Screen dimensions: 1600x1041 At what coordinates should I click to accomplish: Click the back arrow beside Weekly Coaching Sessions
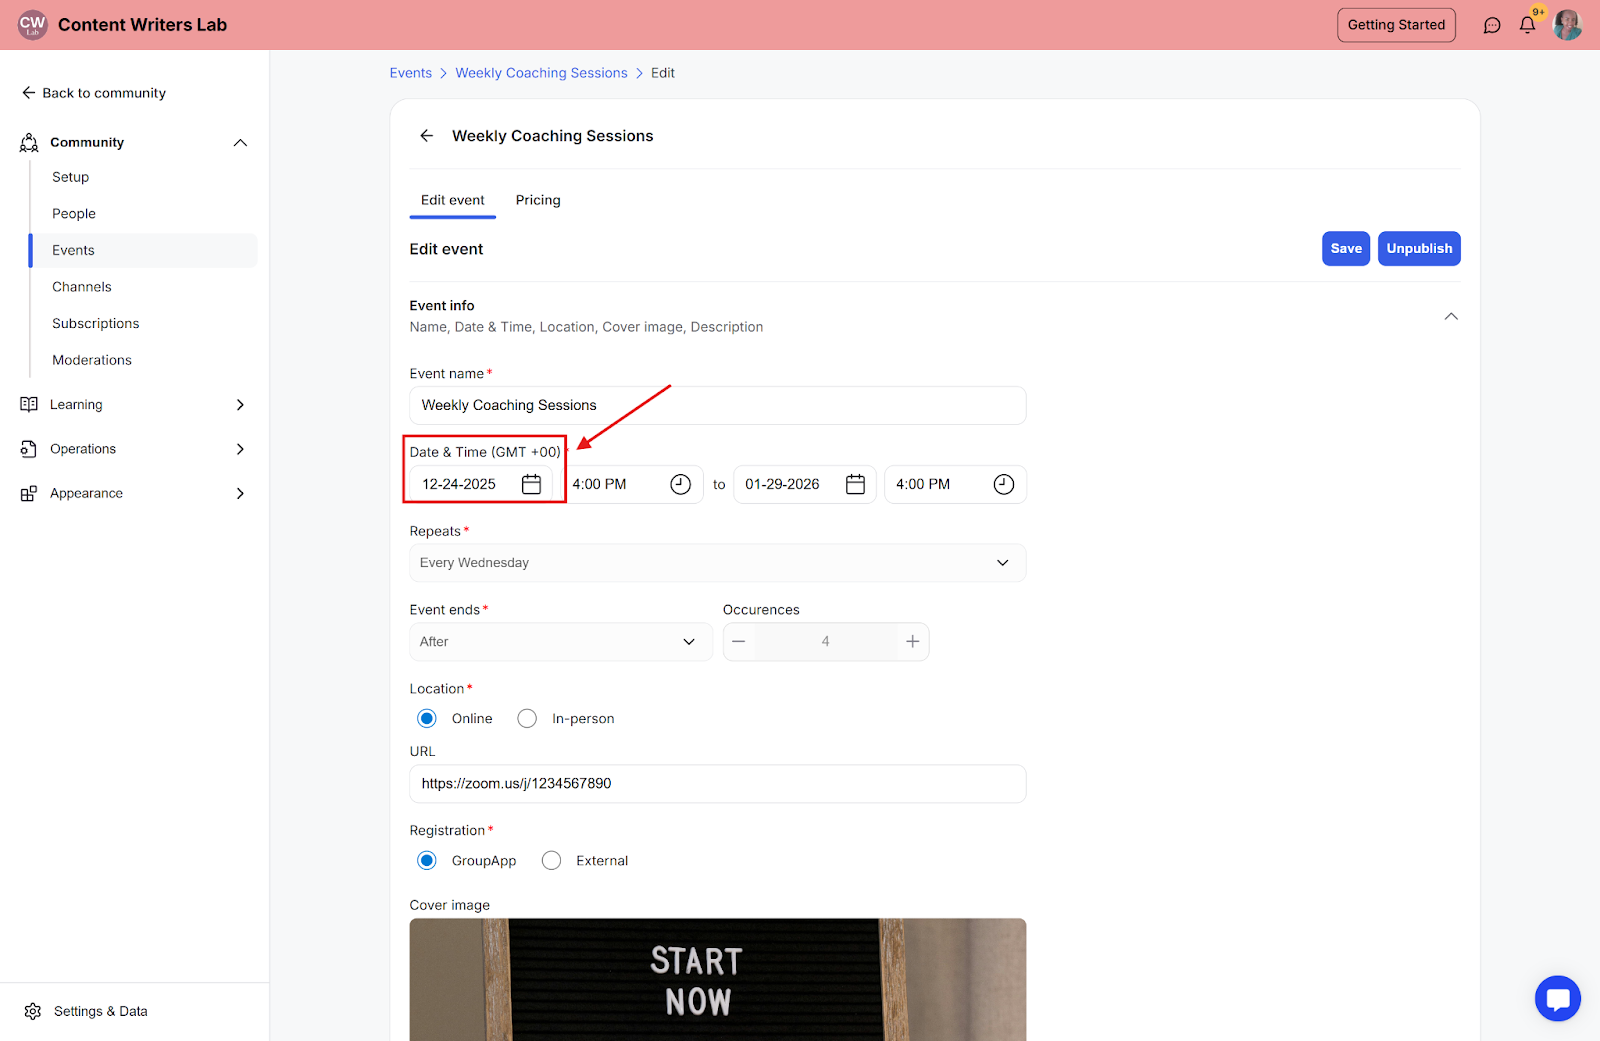(x=427, y=136)
